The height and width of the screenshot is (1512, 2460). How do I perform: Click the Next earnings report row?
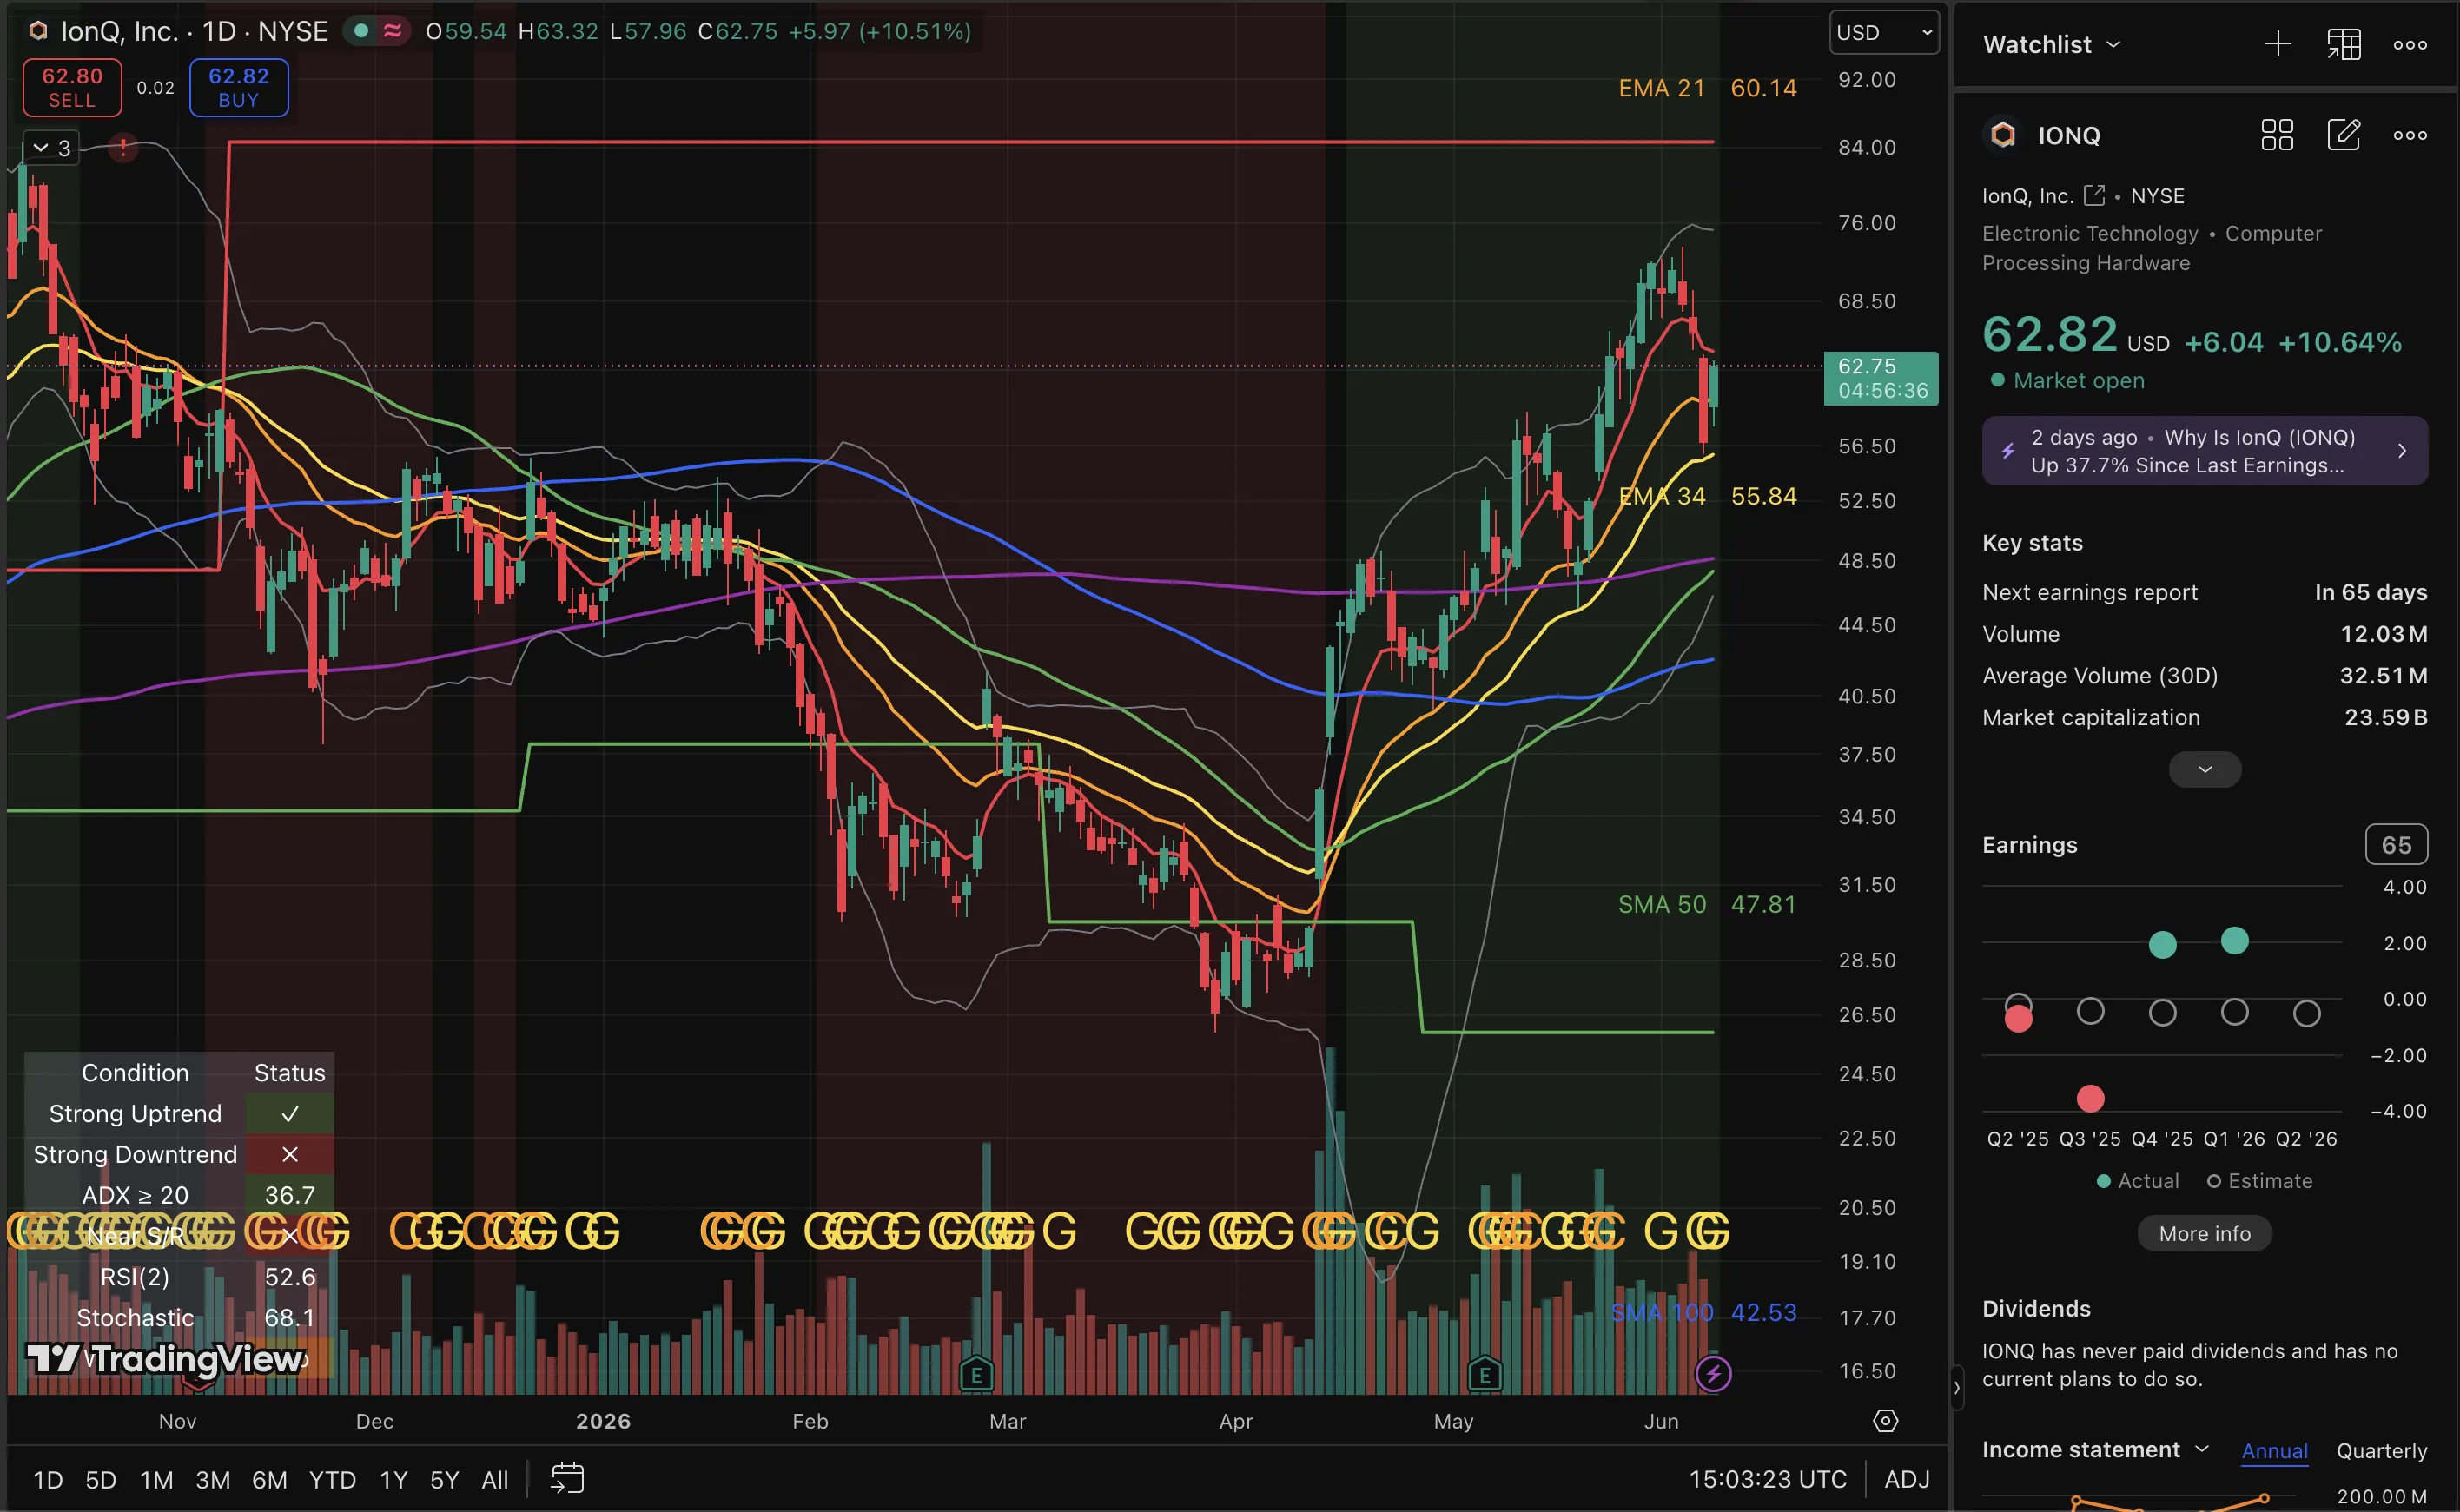click(x=2204, y=592)
